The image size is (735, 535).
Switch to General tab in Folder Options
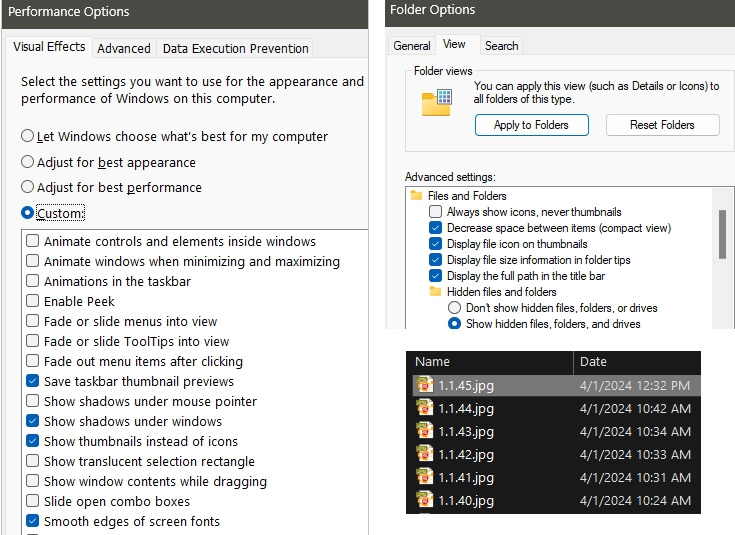pyautogui.click(x=412, y=45)
